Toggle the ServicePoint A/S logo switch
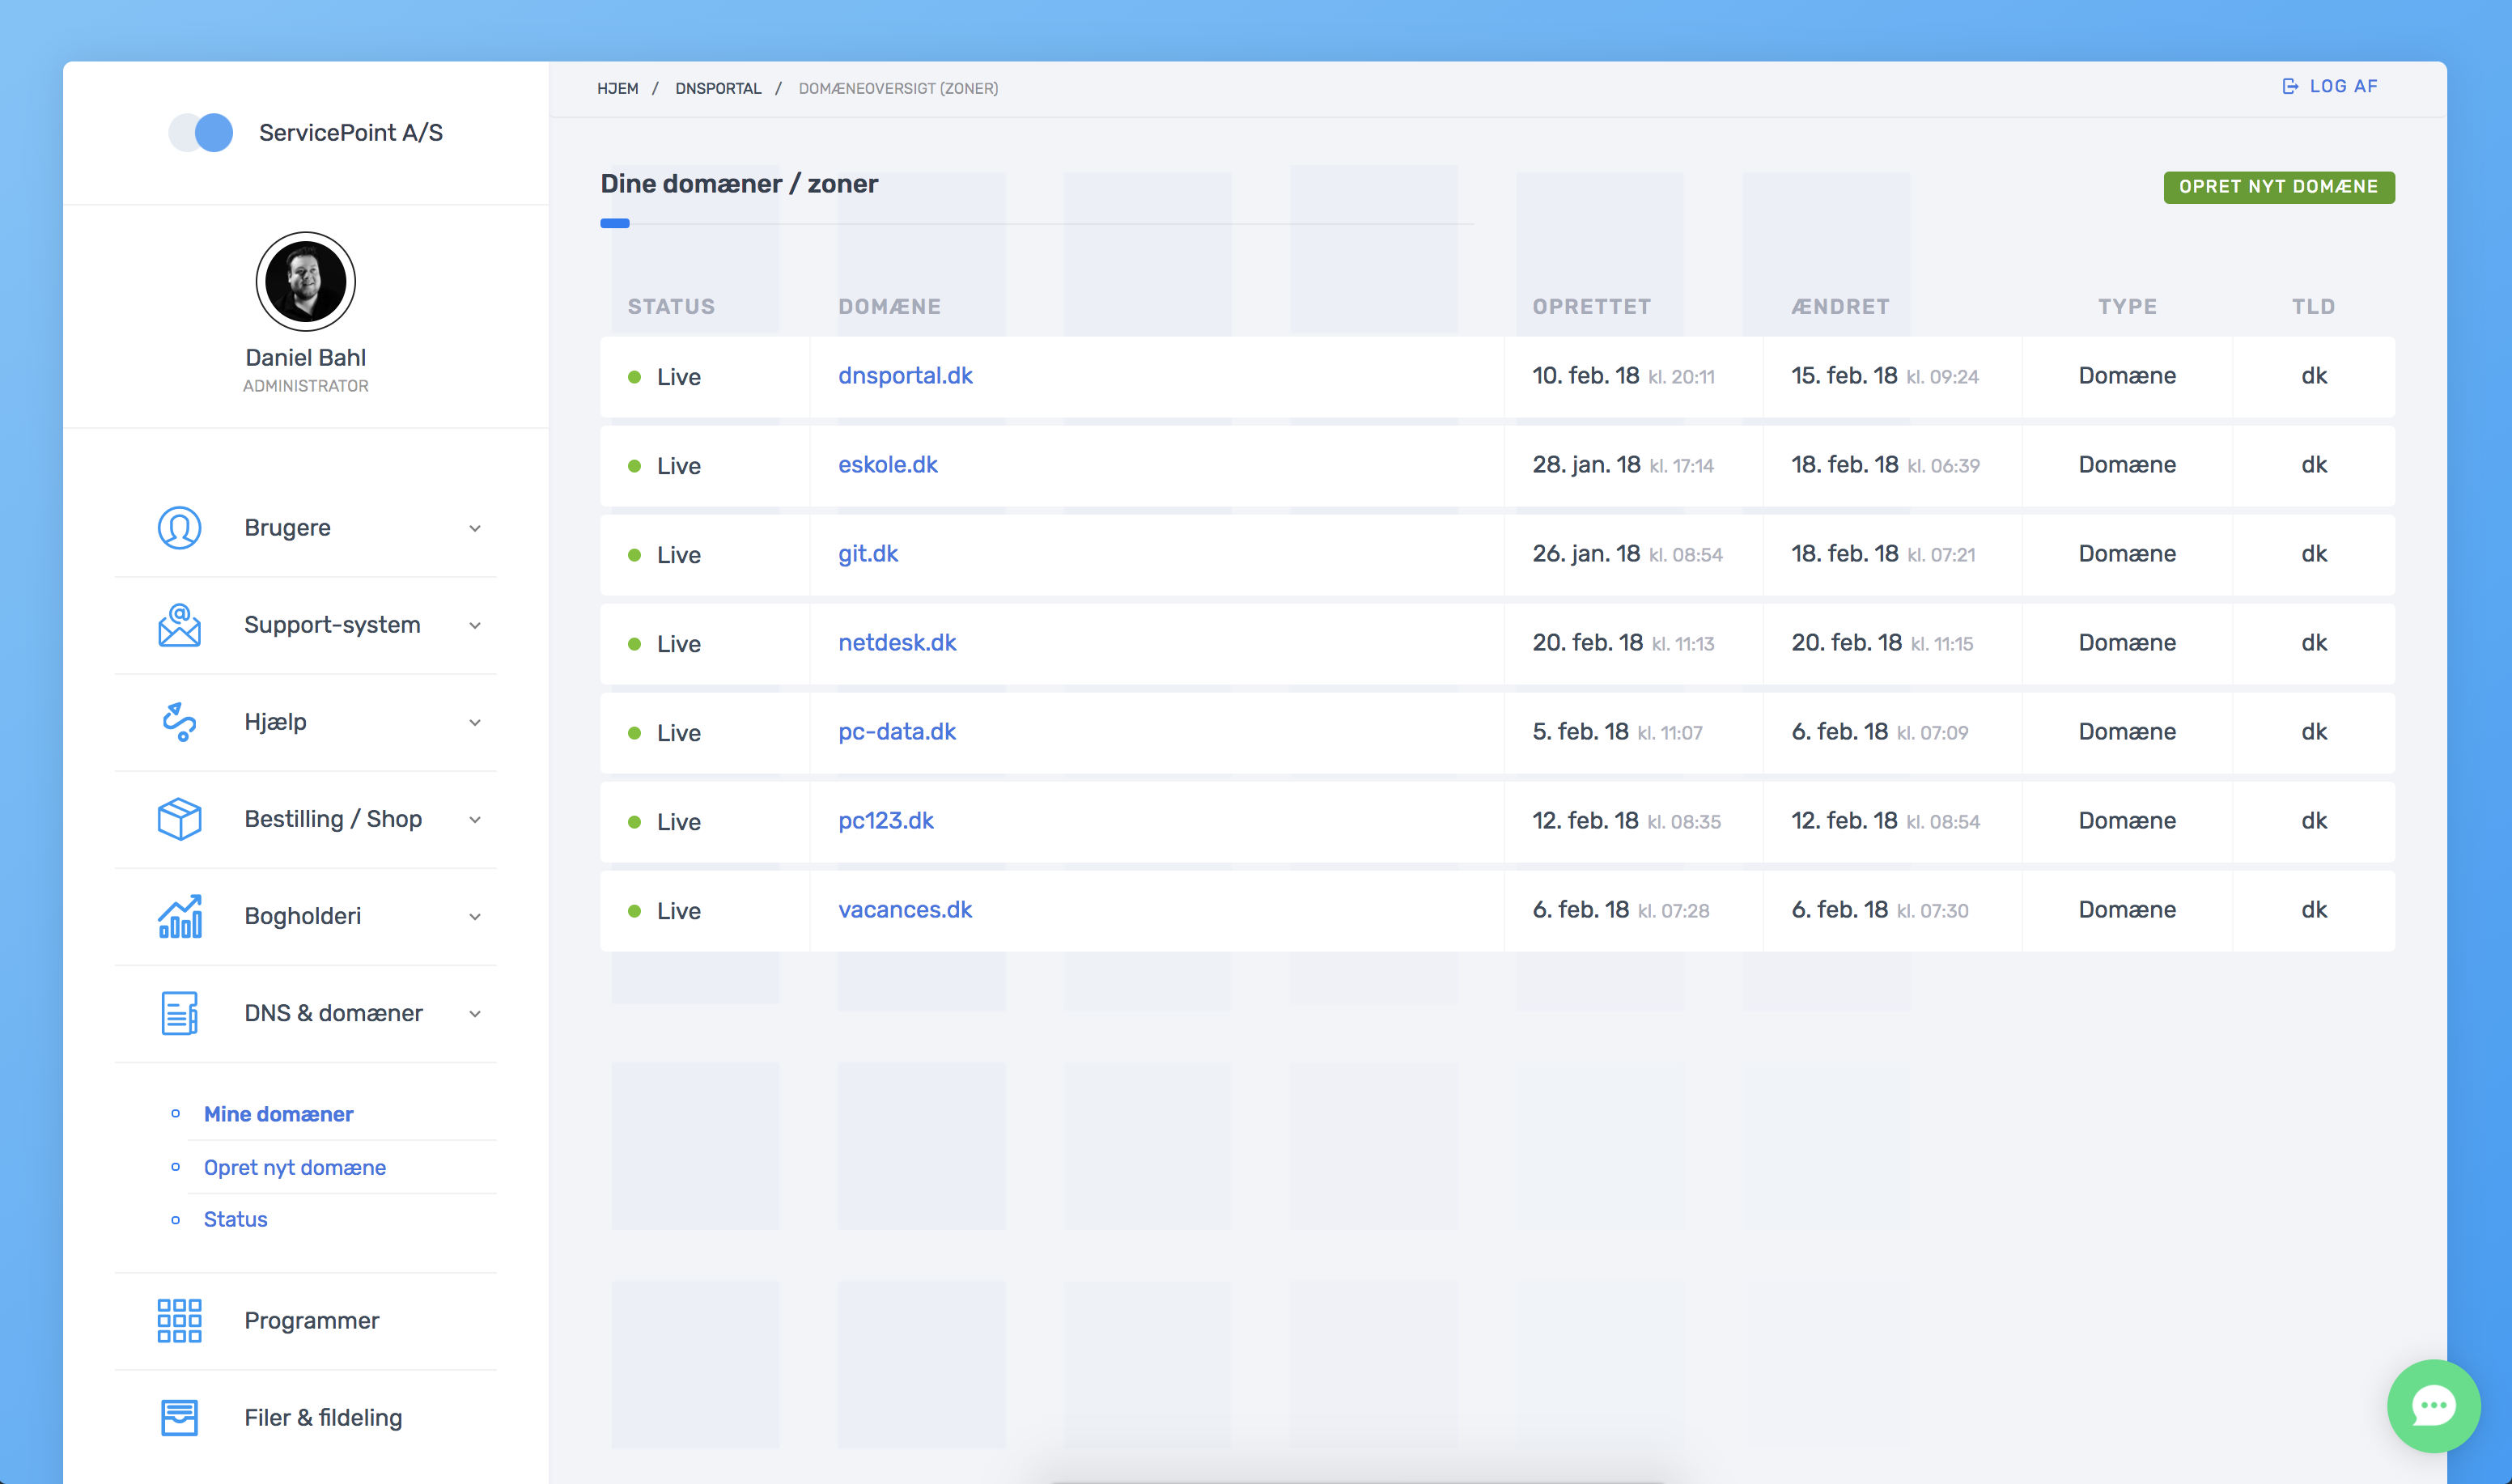The width and height of the screenshot is (2512, 1484). pyautogui.click(x=201, y=133)
